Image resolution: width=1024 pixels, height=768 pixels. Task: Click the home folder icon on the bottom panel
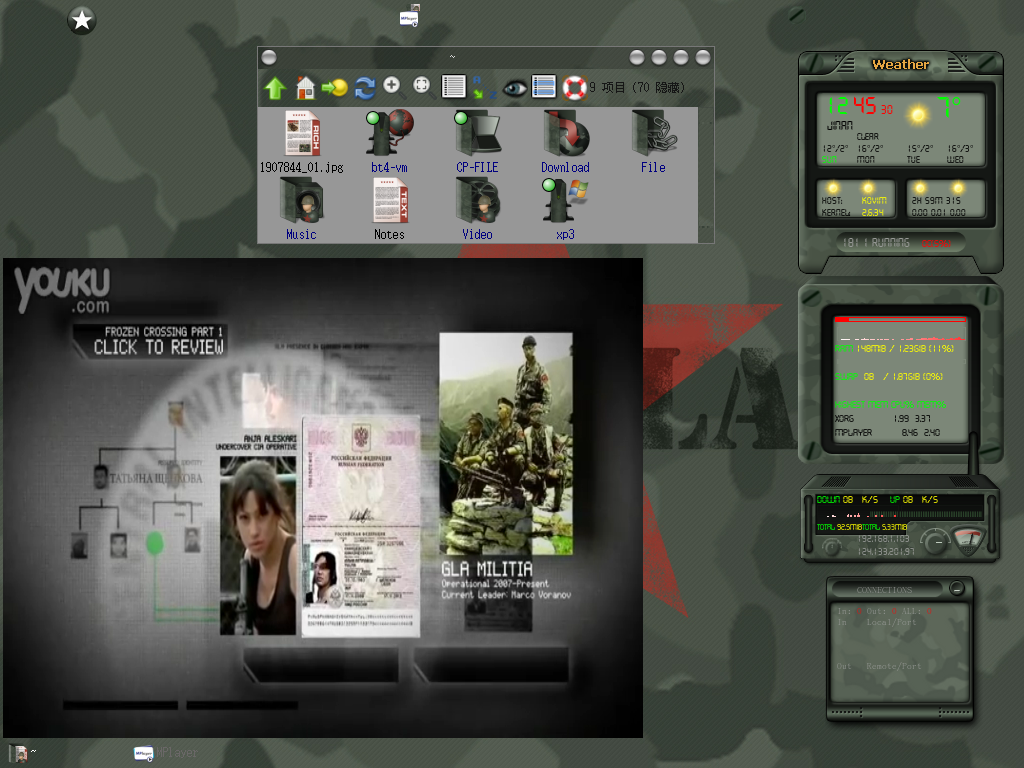coord(18,753)
